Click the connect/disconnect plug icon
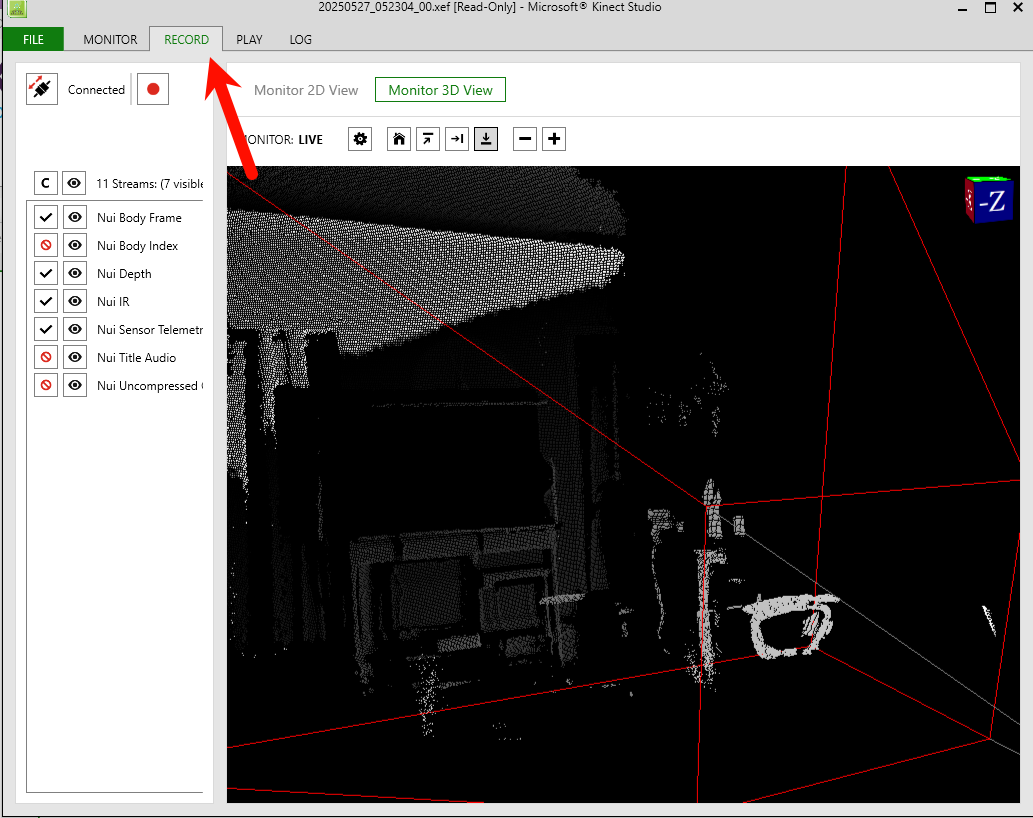Image resolution: width=1033 pixels, height=818 pixels. 42,89
